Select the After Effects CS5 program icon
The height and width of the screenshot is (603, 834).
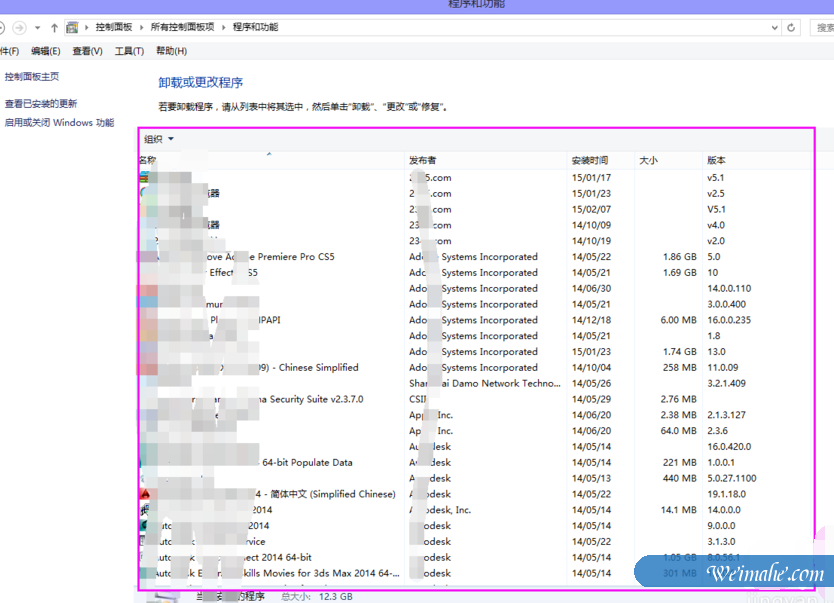[144, 272]
